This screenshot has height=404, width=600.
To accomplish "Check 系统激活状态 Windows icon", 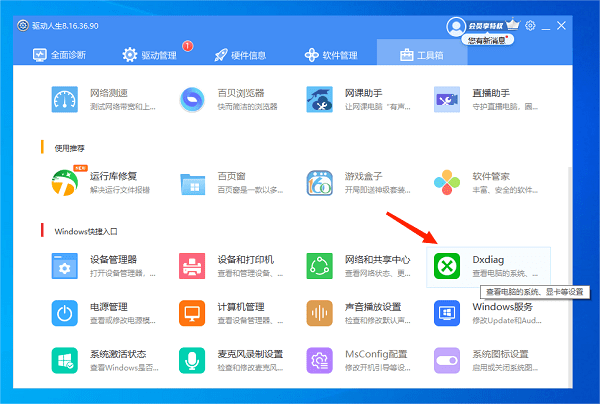I will tap(65, 360).
